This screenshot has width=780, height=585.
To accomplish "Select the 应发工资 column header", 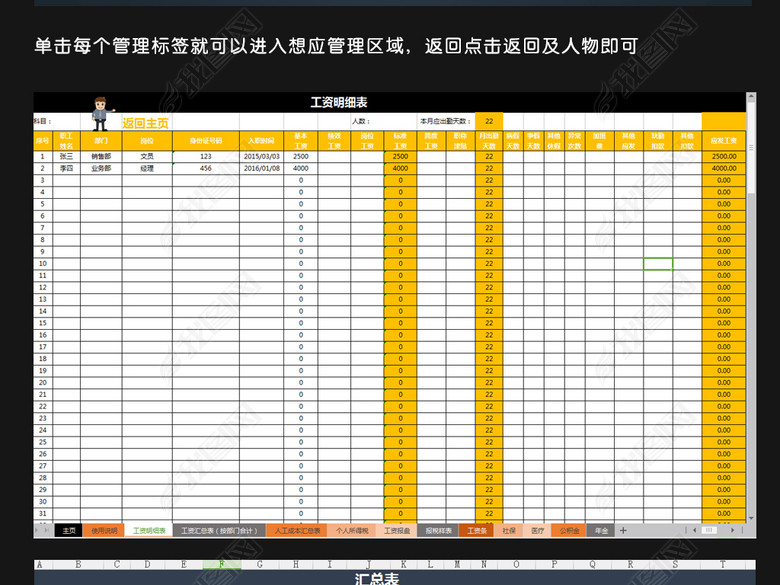I will tap(724, 141).
